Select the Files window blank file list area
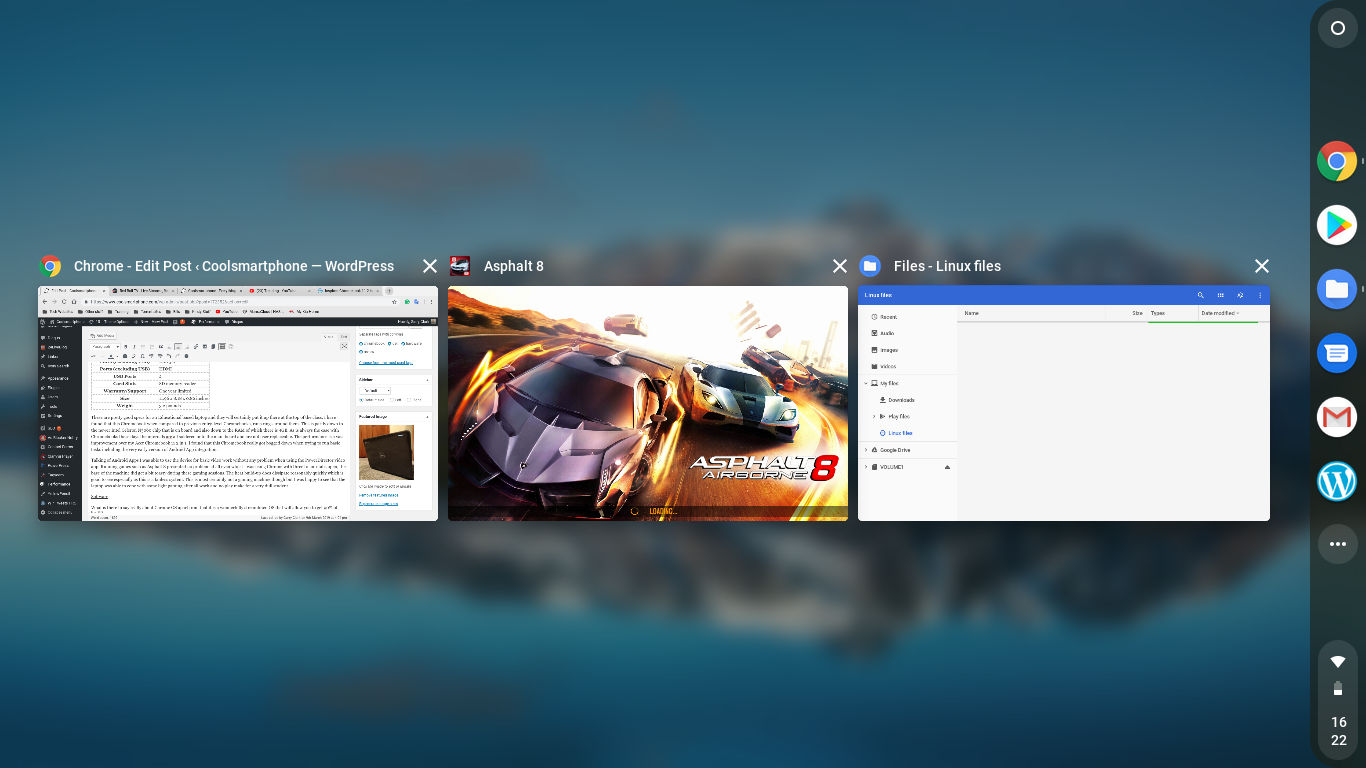 click(1113, 420)
